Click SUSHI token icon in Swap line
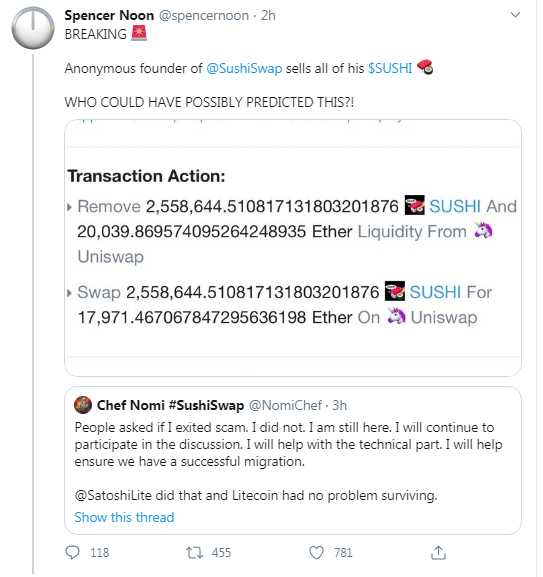Viewport: 543px width, 577px height. 395,291
